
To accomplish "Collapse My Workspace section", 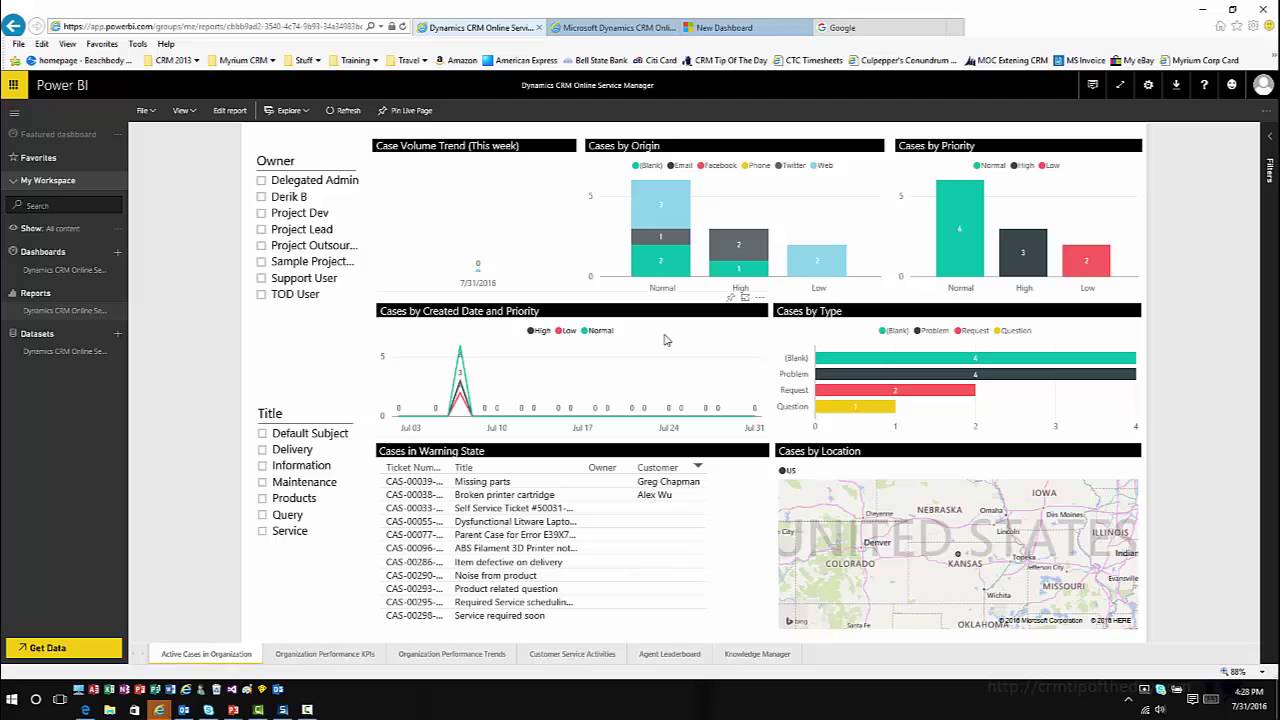I will (x=13, y=181).
